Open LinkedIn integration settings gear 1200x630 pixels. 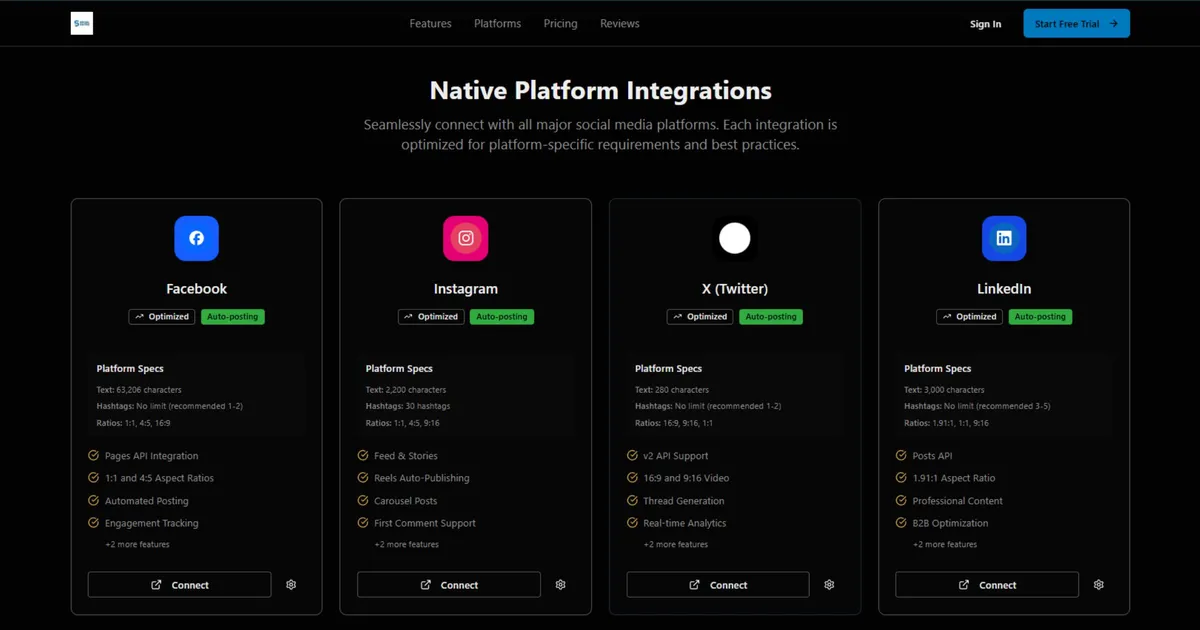[x=1098, y=585]
